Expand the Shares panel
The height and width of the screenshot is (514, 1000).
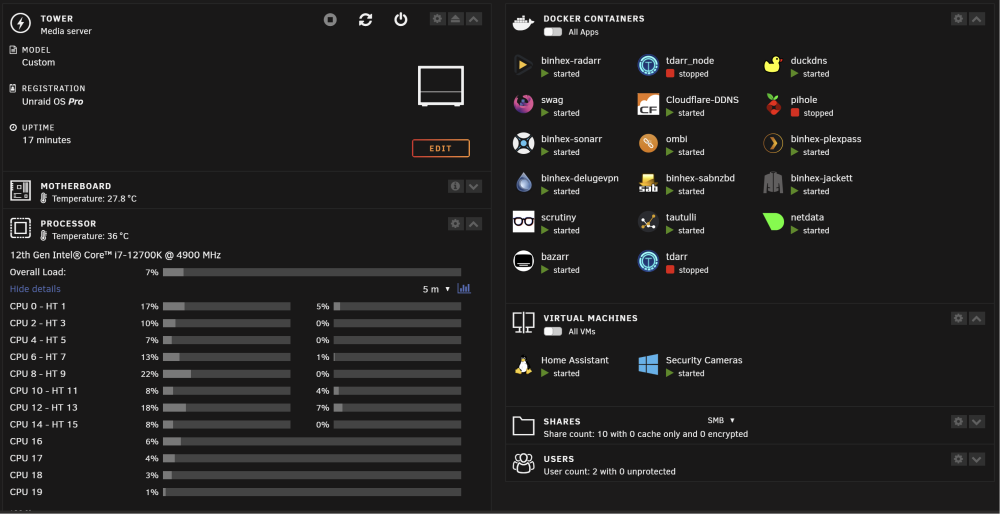click(x=977, y=422)
